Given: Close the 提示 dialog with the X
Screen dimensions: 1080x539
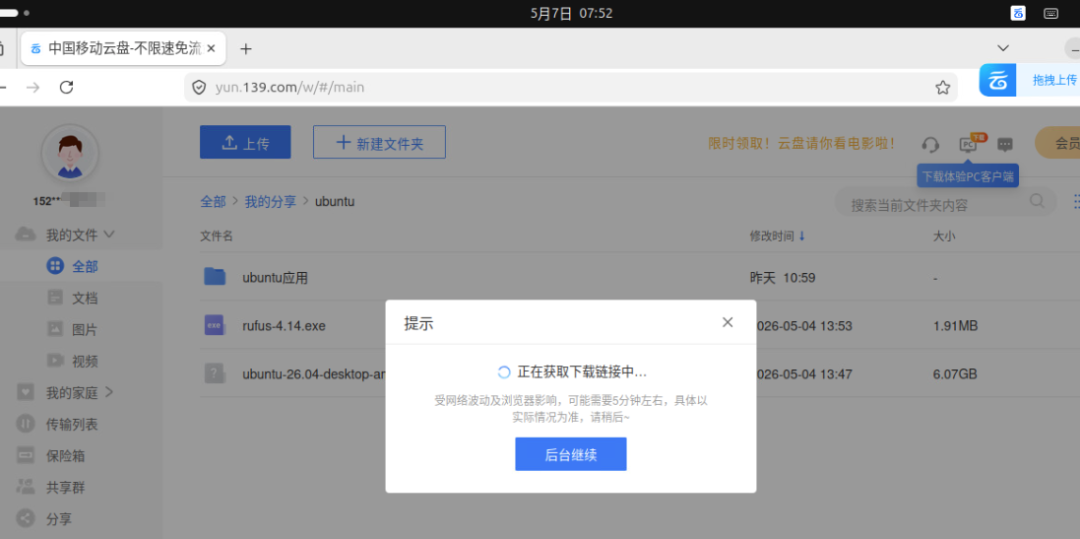Looking at the screenshot, I should click(727, 322).
